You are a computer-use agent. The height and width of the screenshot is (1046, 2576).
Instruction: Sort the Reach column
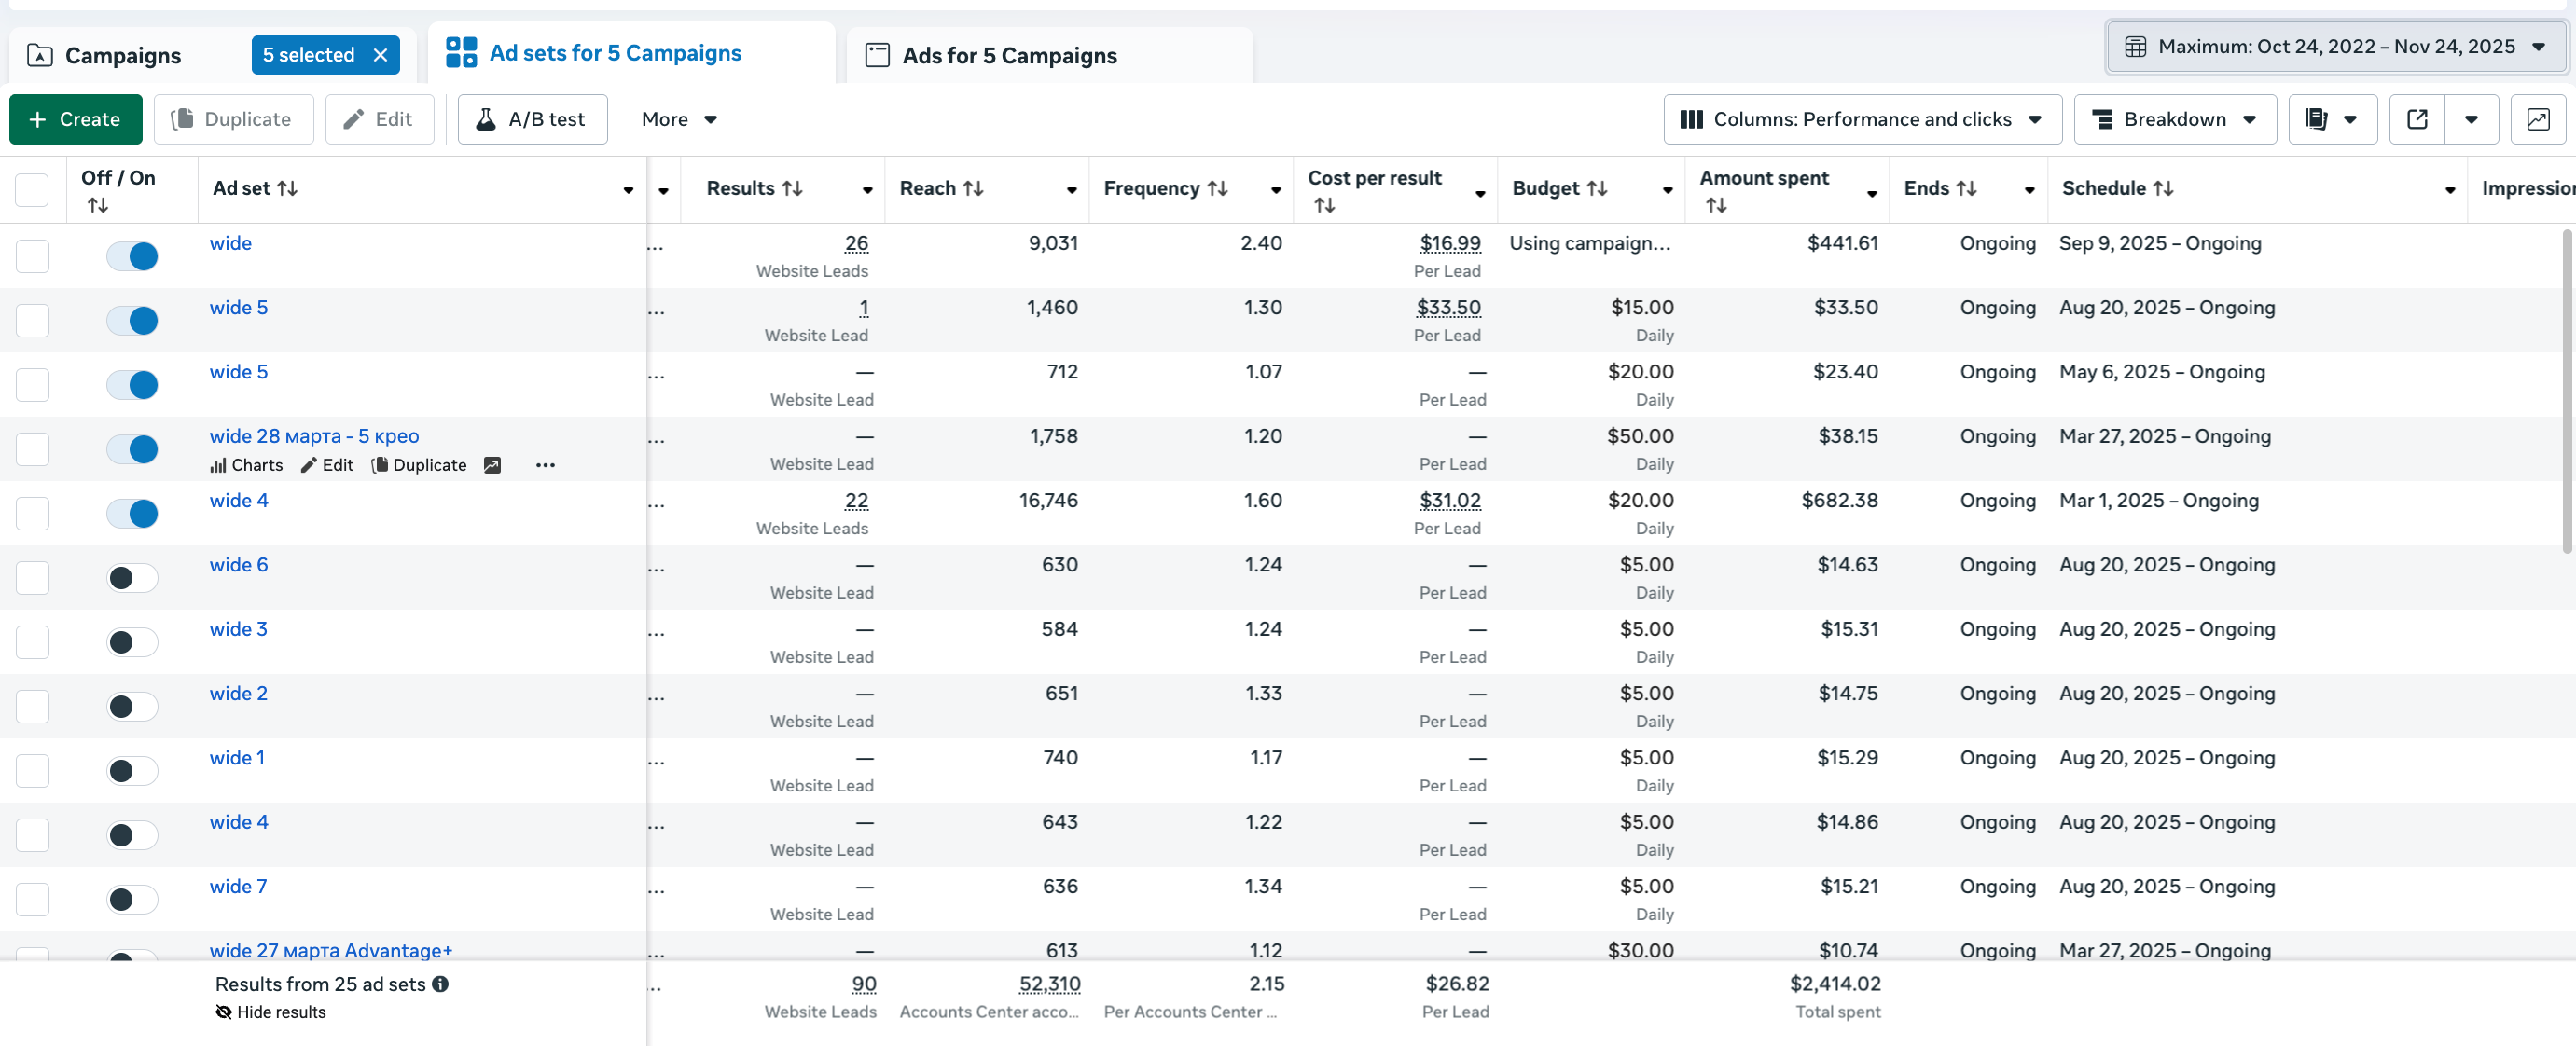973,188
